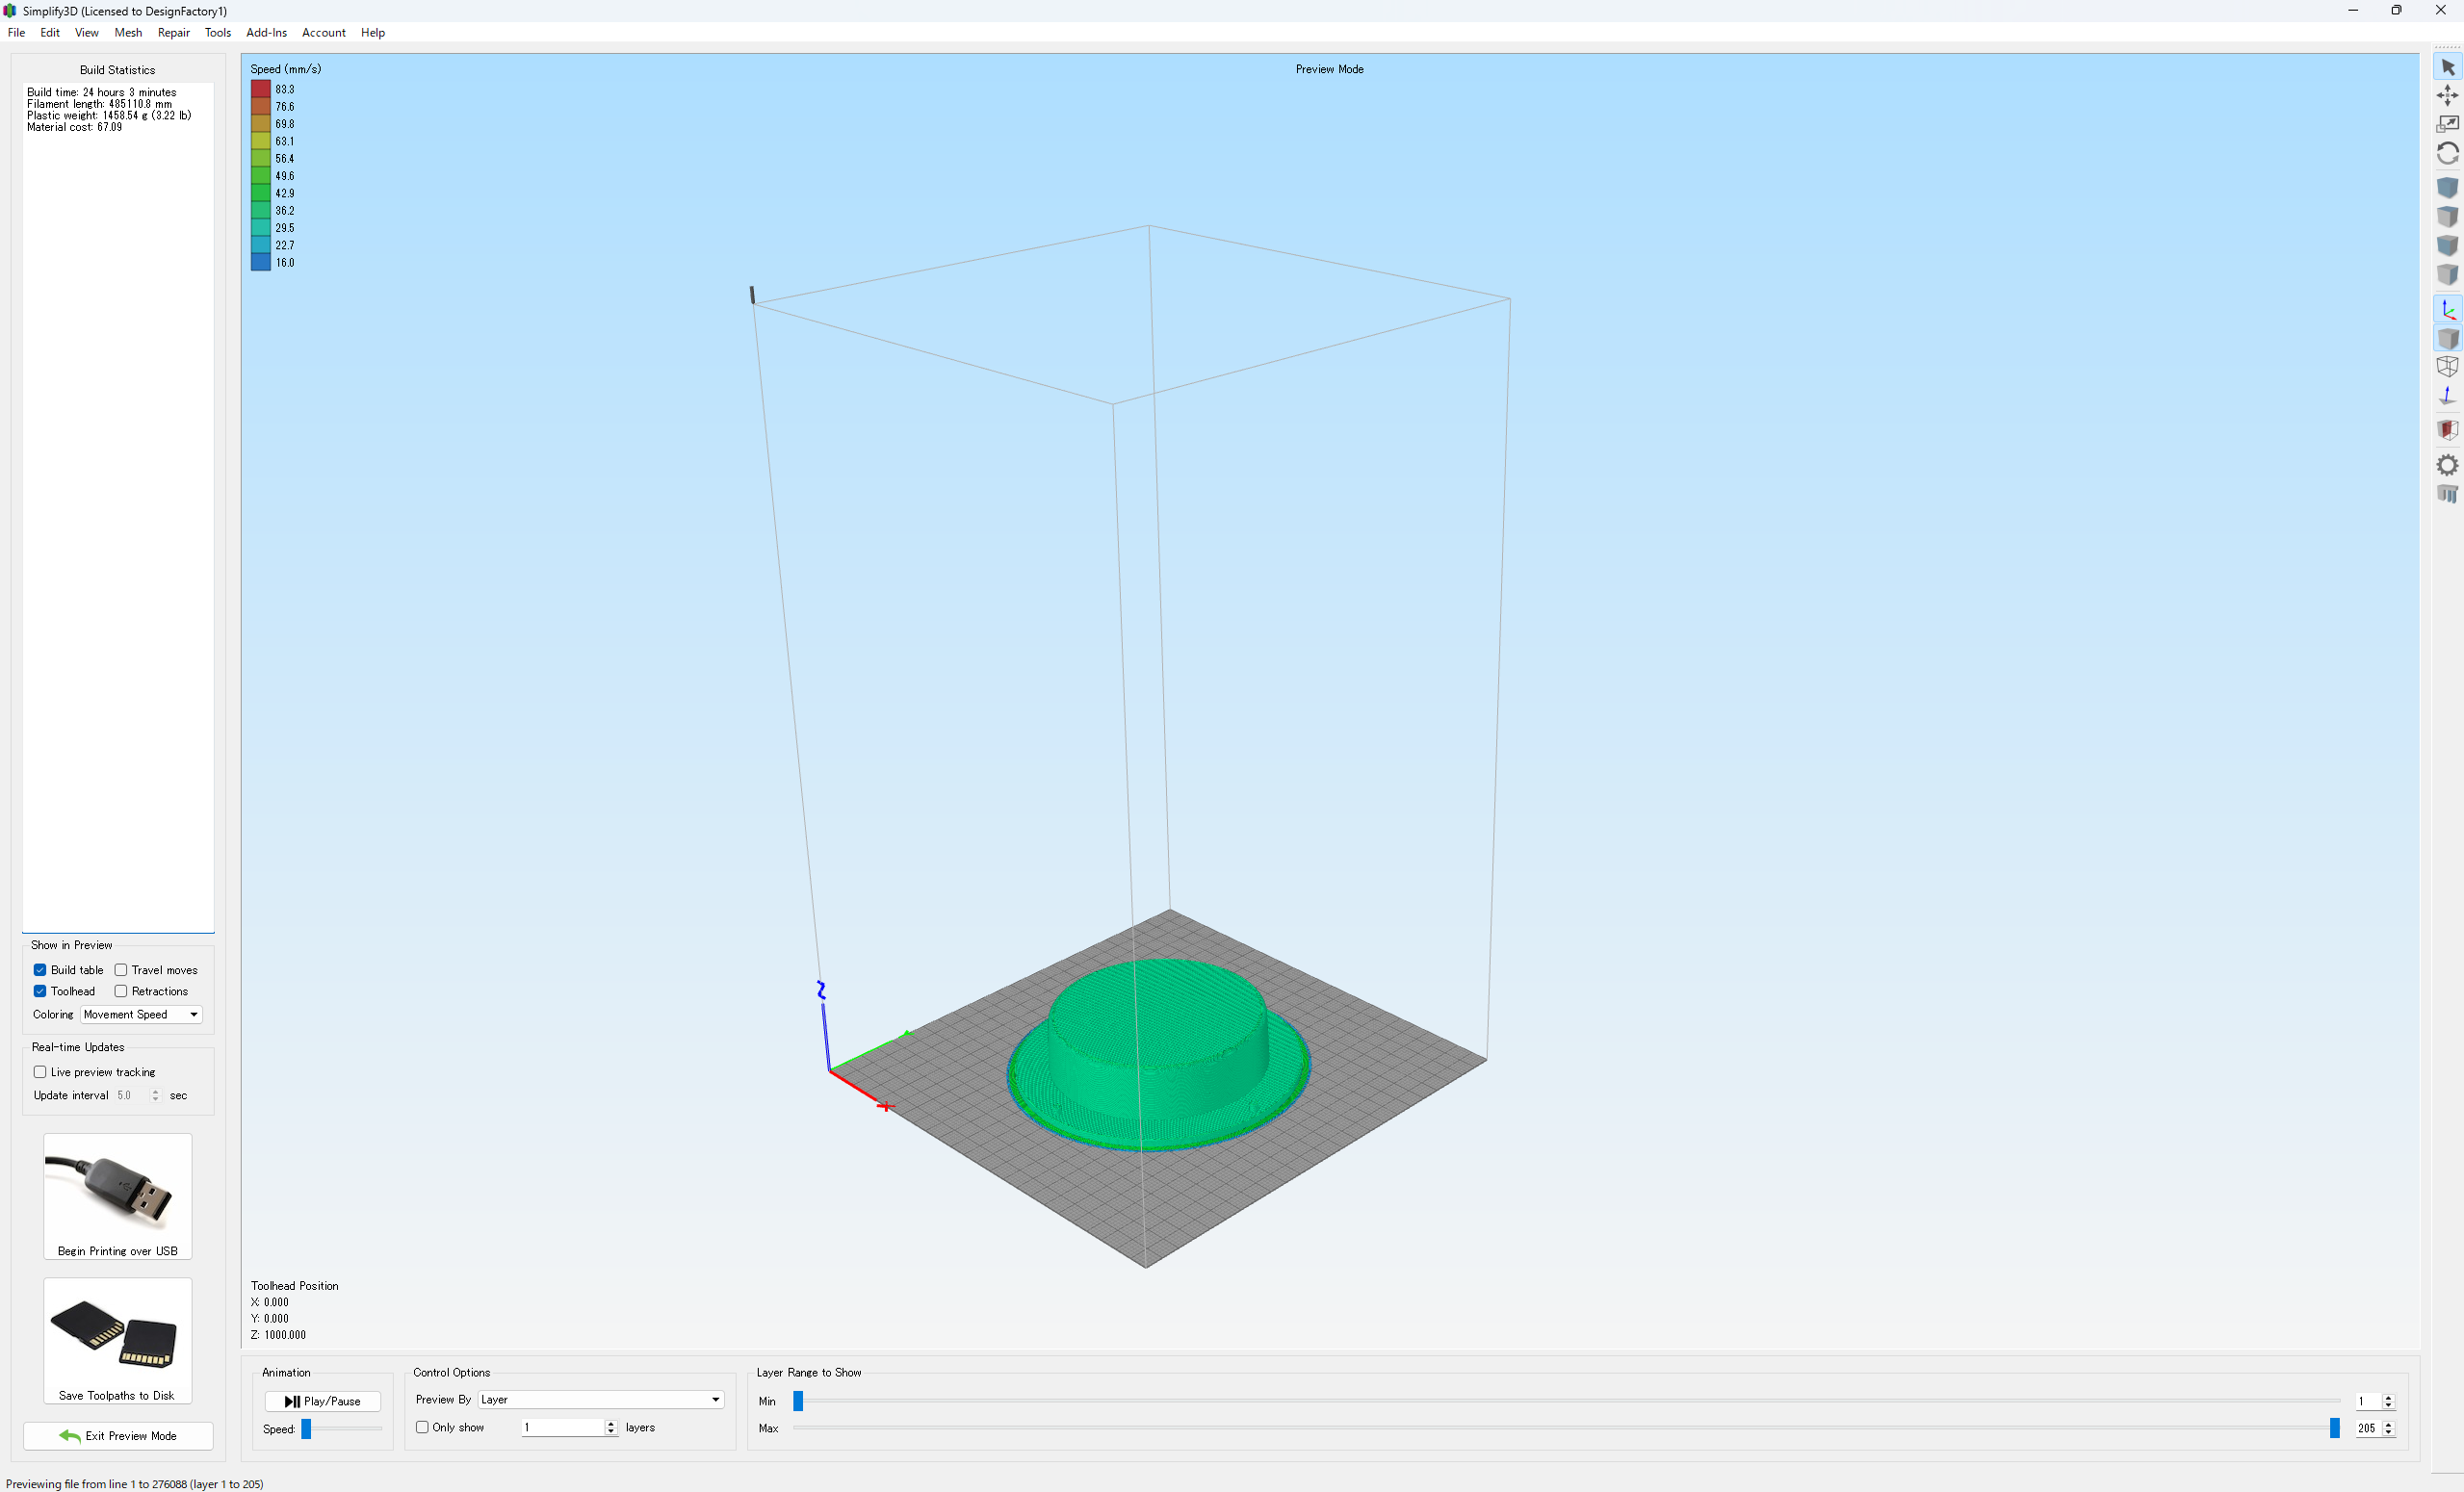Open the View menu

87,33
